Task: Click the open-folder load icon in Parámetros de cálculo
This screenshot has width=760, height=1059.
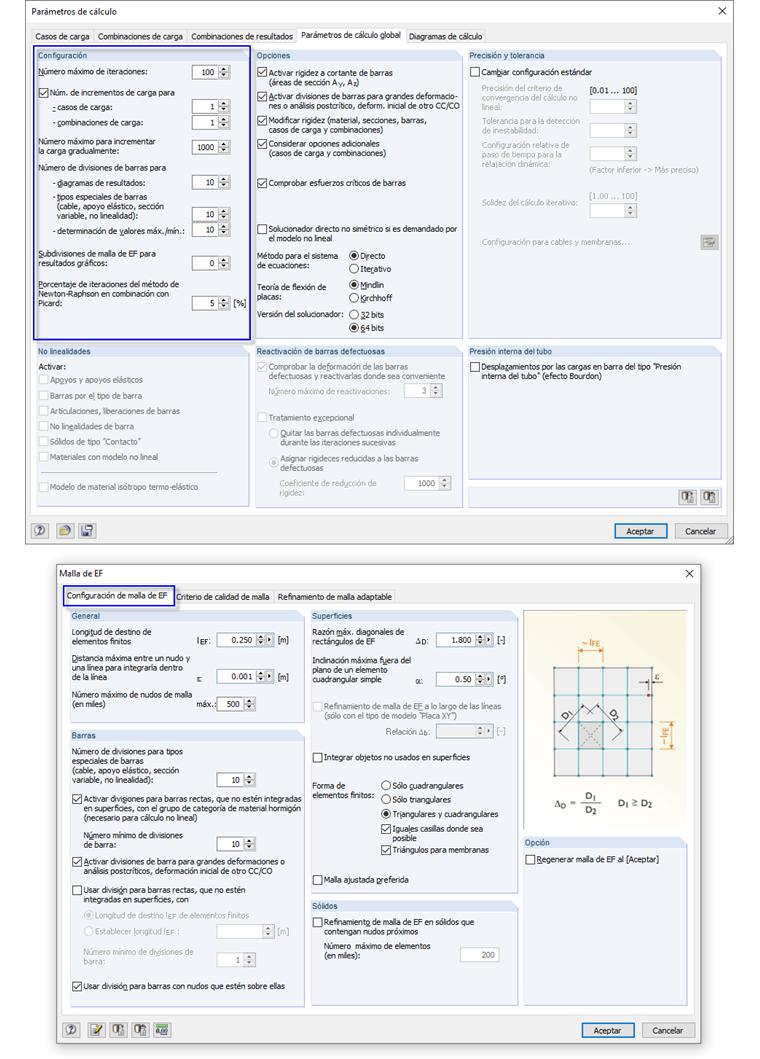Action: pos(64,531)
